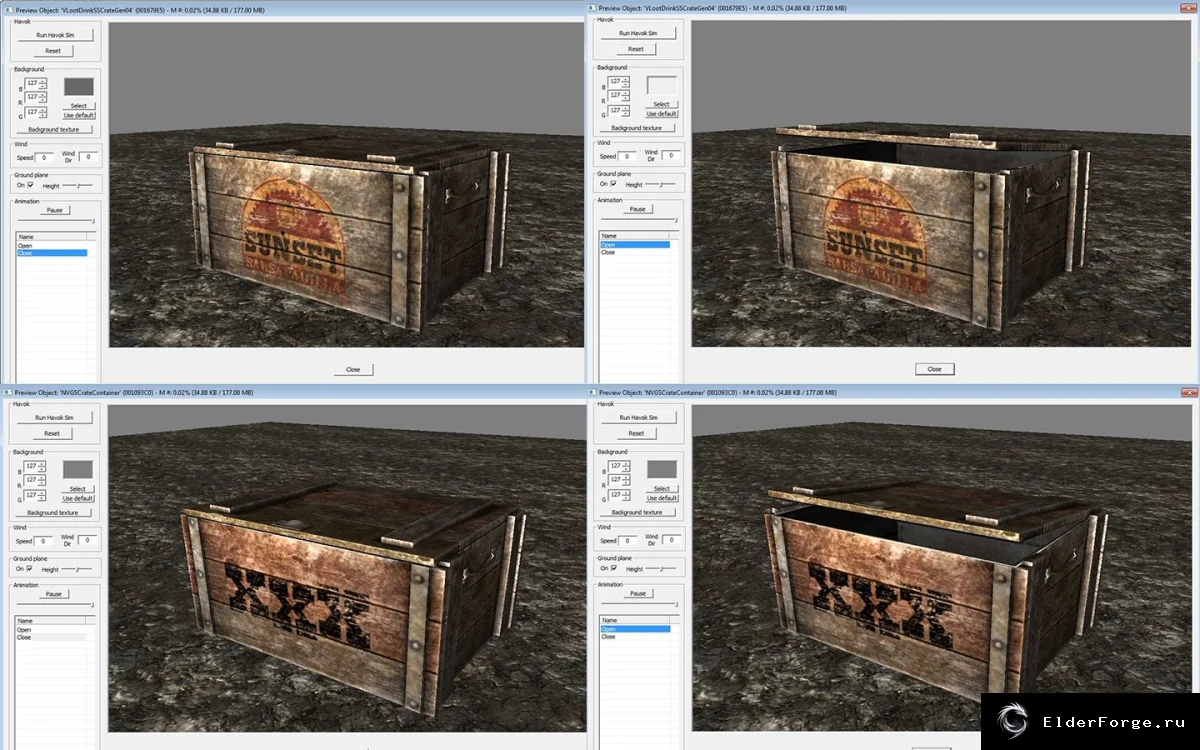Viewport: 1200px width, 750px height.
Task: Focus G value field in open Sunset crate window
Action: [x=615, y=109]
